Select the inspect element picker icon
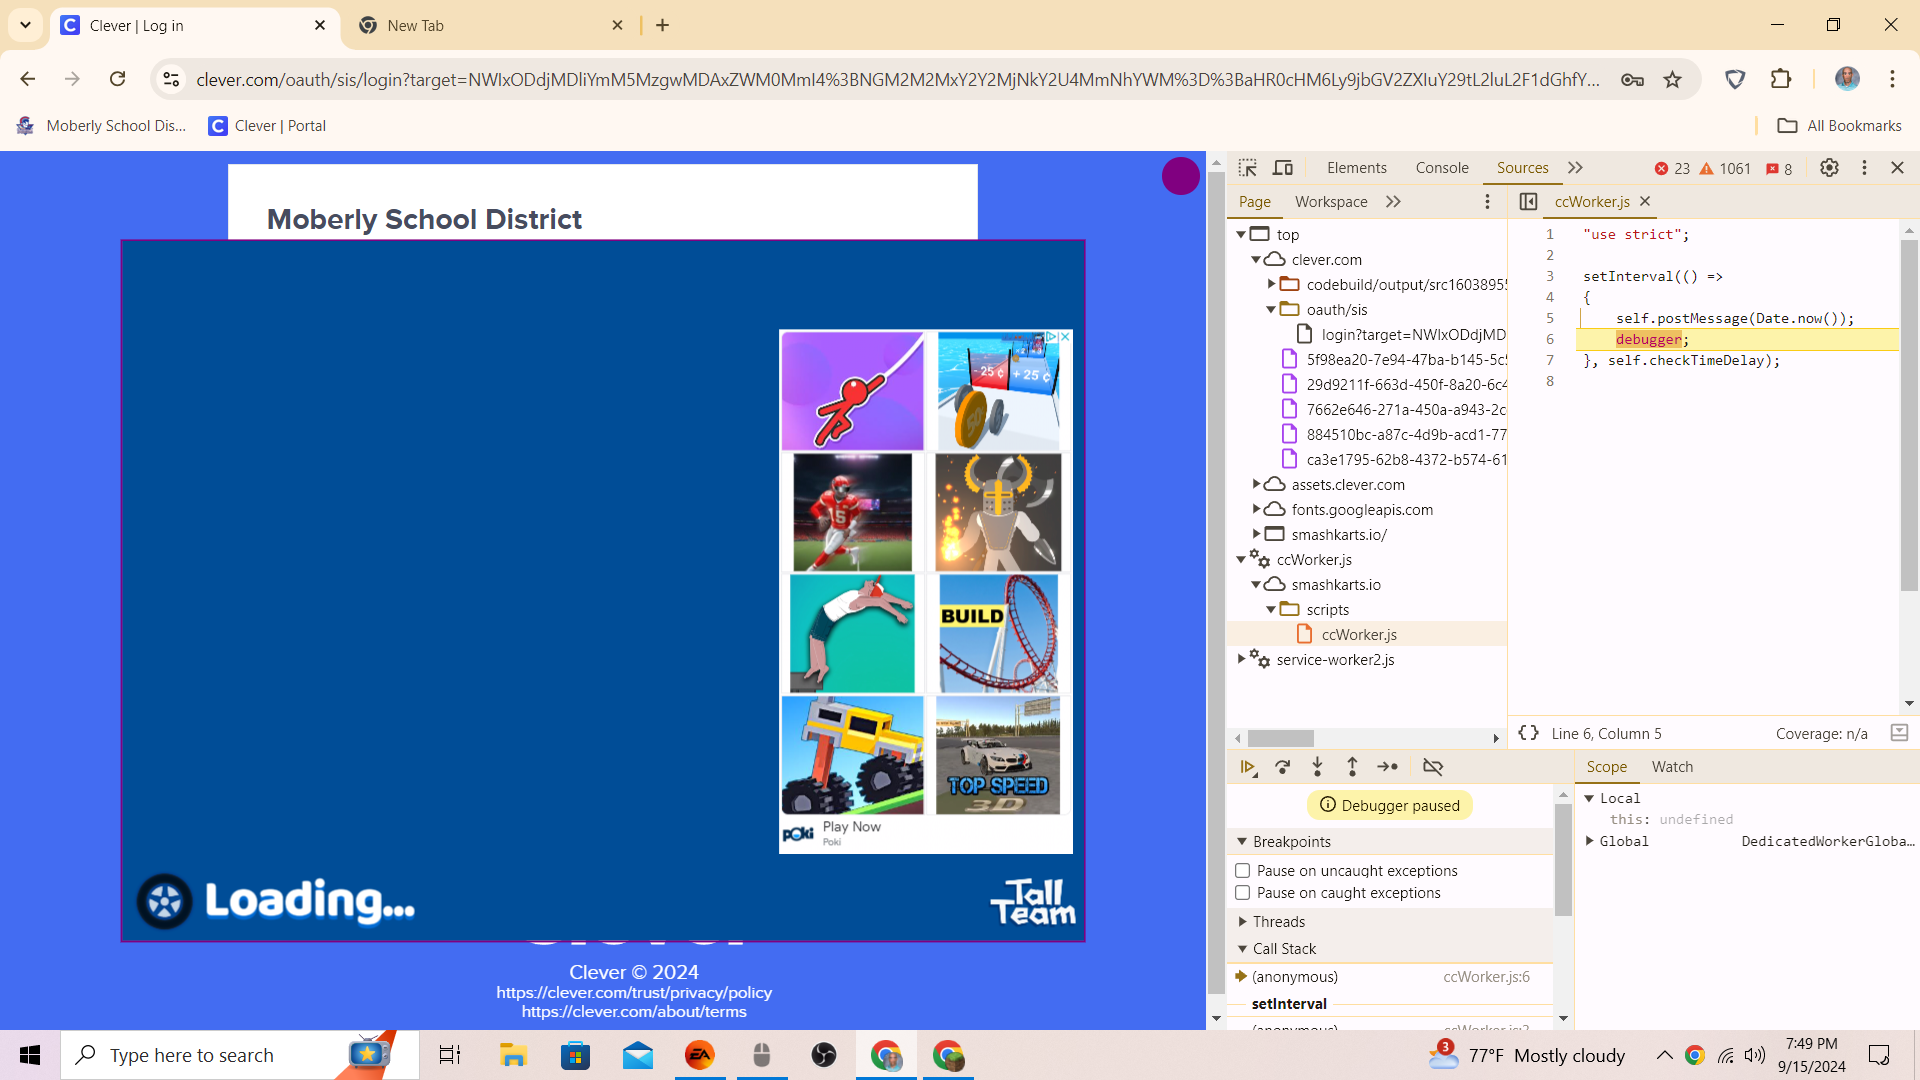Viewport: 1920px width, 1080px height. (x=1247, y=168)
